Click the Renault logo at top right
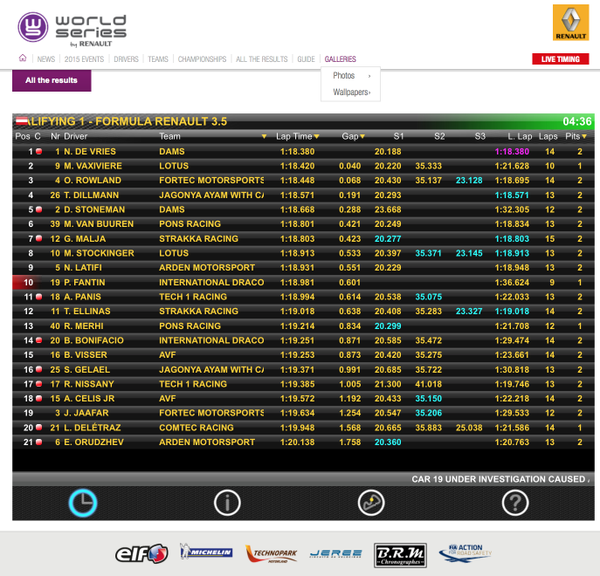 click(571, 22)
